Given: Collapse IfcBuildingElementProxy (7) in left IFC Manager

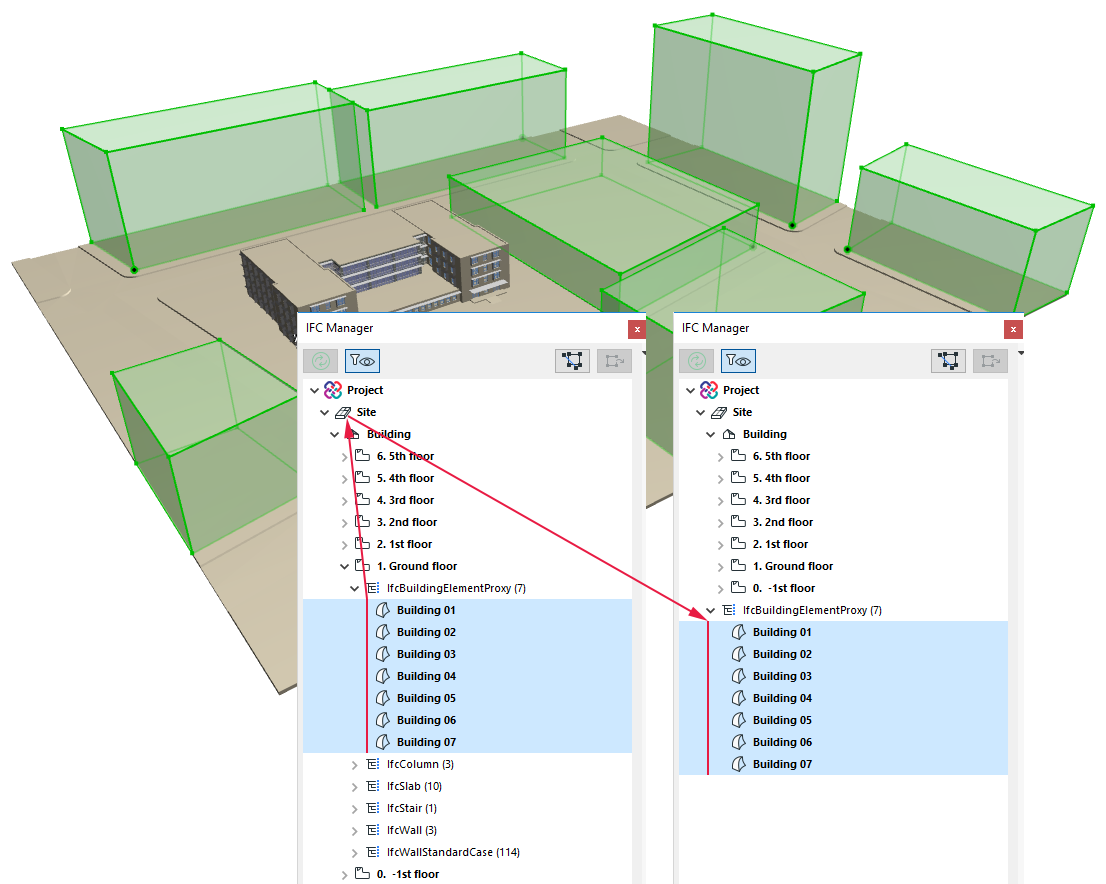Looking at the screenshot, I should [x=355, y=588].
